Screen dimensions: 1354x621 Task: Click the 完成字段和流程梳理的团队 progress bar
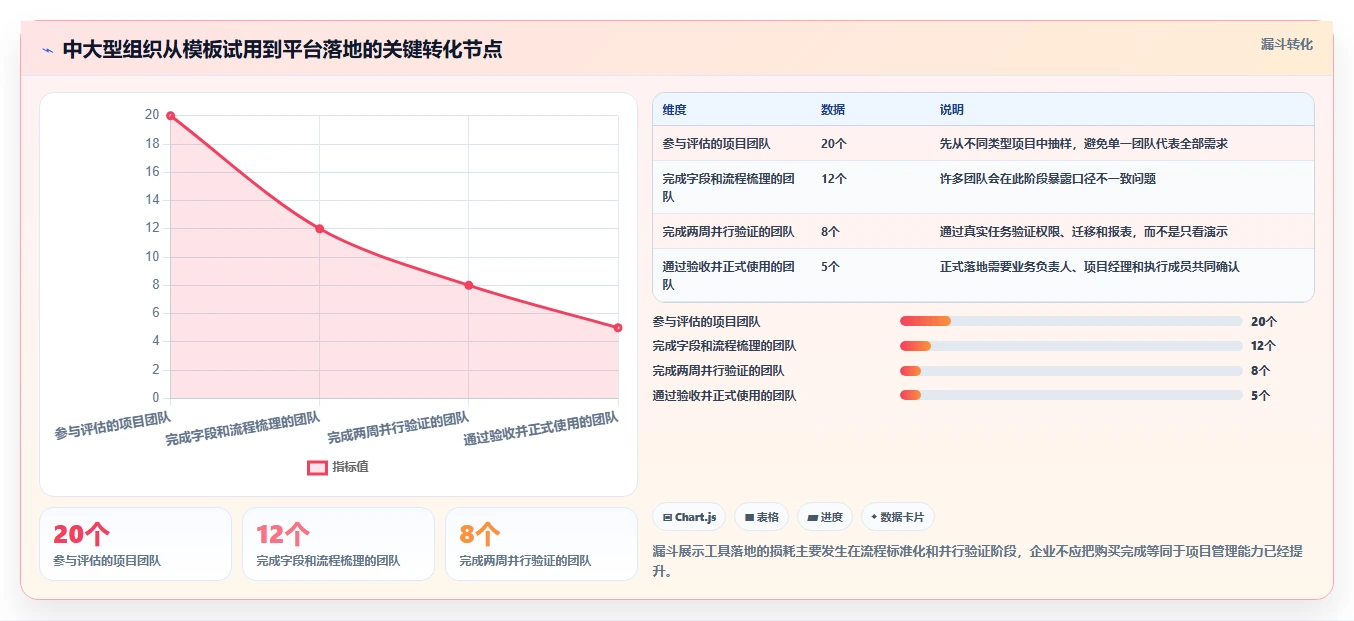point(1071,346)
